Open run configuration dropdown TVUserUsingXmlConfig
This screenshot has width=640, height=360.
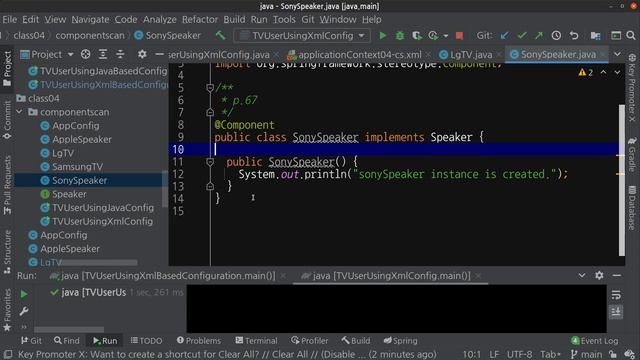click(302, 36)
